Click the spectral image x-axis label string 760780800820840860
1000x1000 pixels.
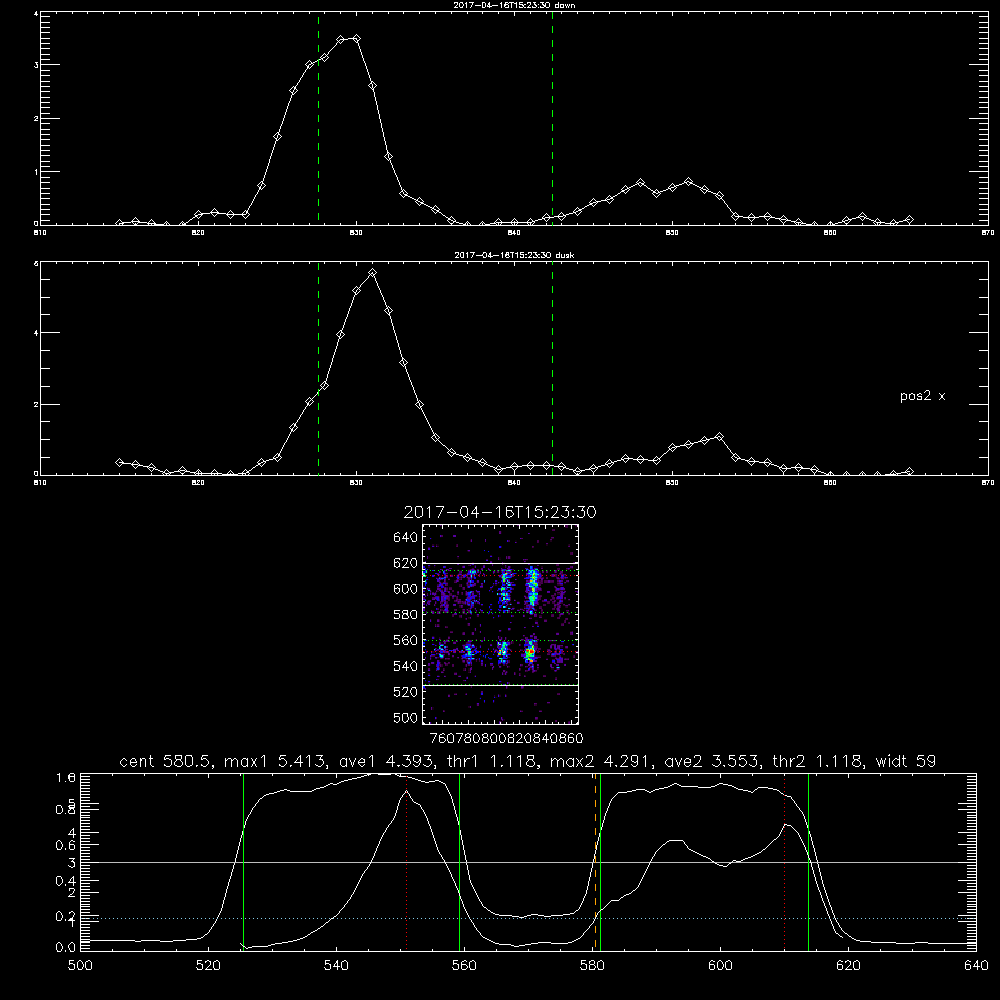pos(506,738)
